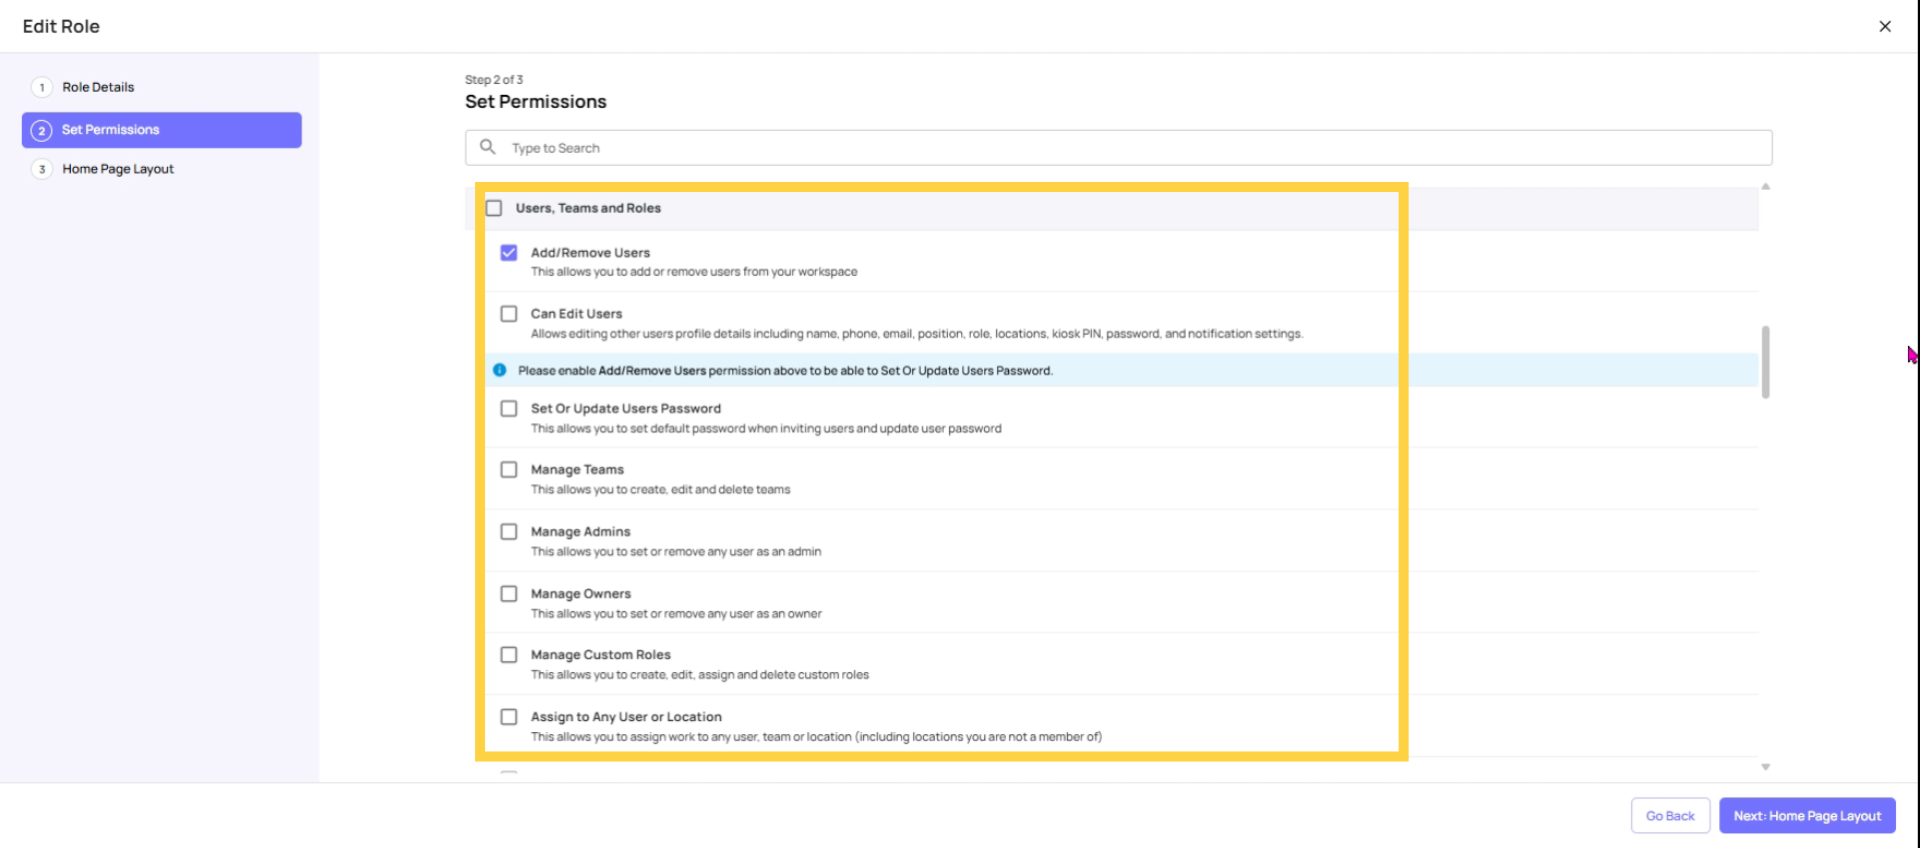Click the 'Step 2 of 3' text
Screen dimensions: 1920x848
[x=494, y=80]
